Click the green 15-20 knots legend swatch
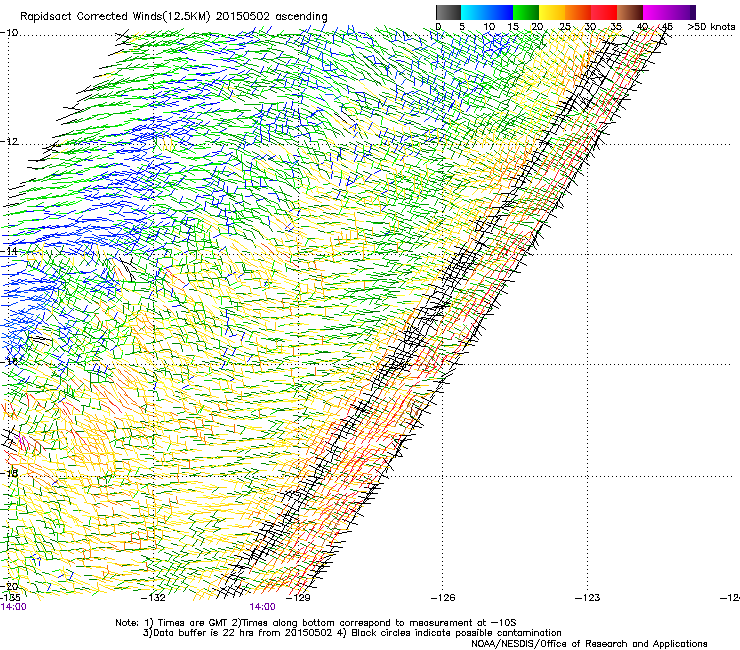The width and height of the screenshot is (740, 650). (x=526, y=12)
